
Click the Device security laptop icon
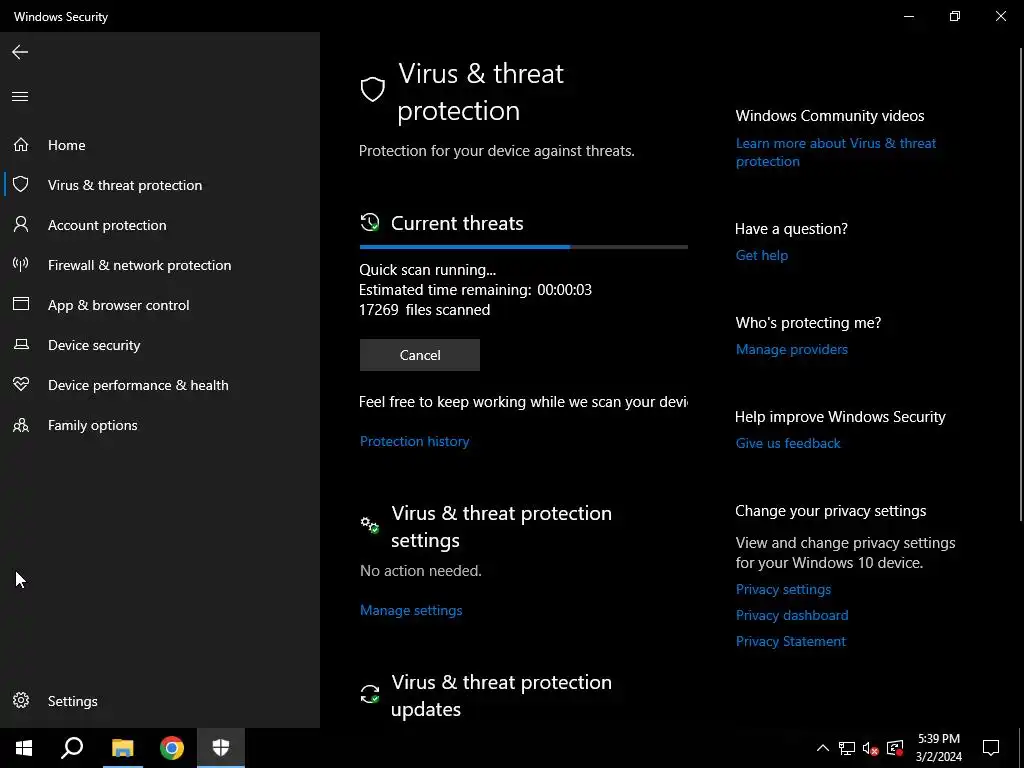[x=21, y=345]
